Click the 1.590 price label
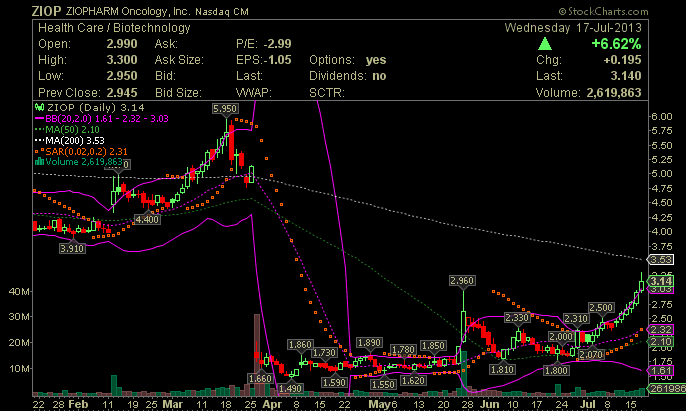This screenshot has height=411, width=686. [x=335, y=383]
